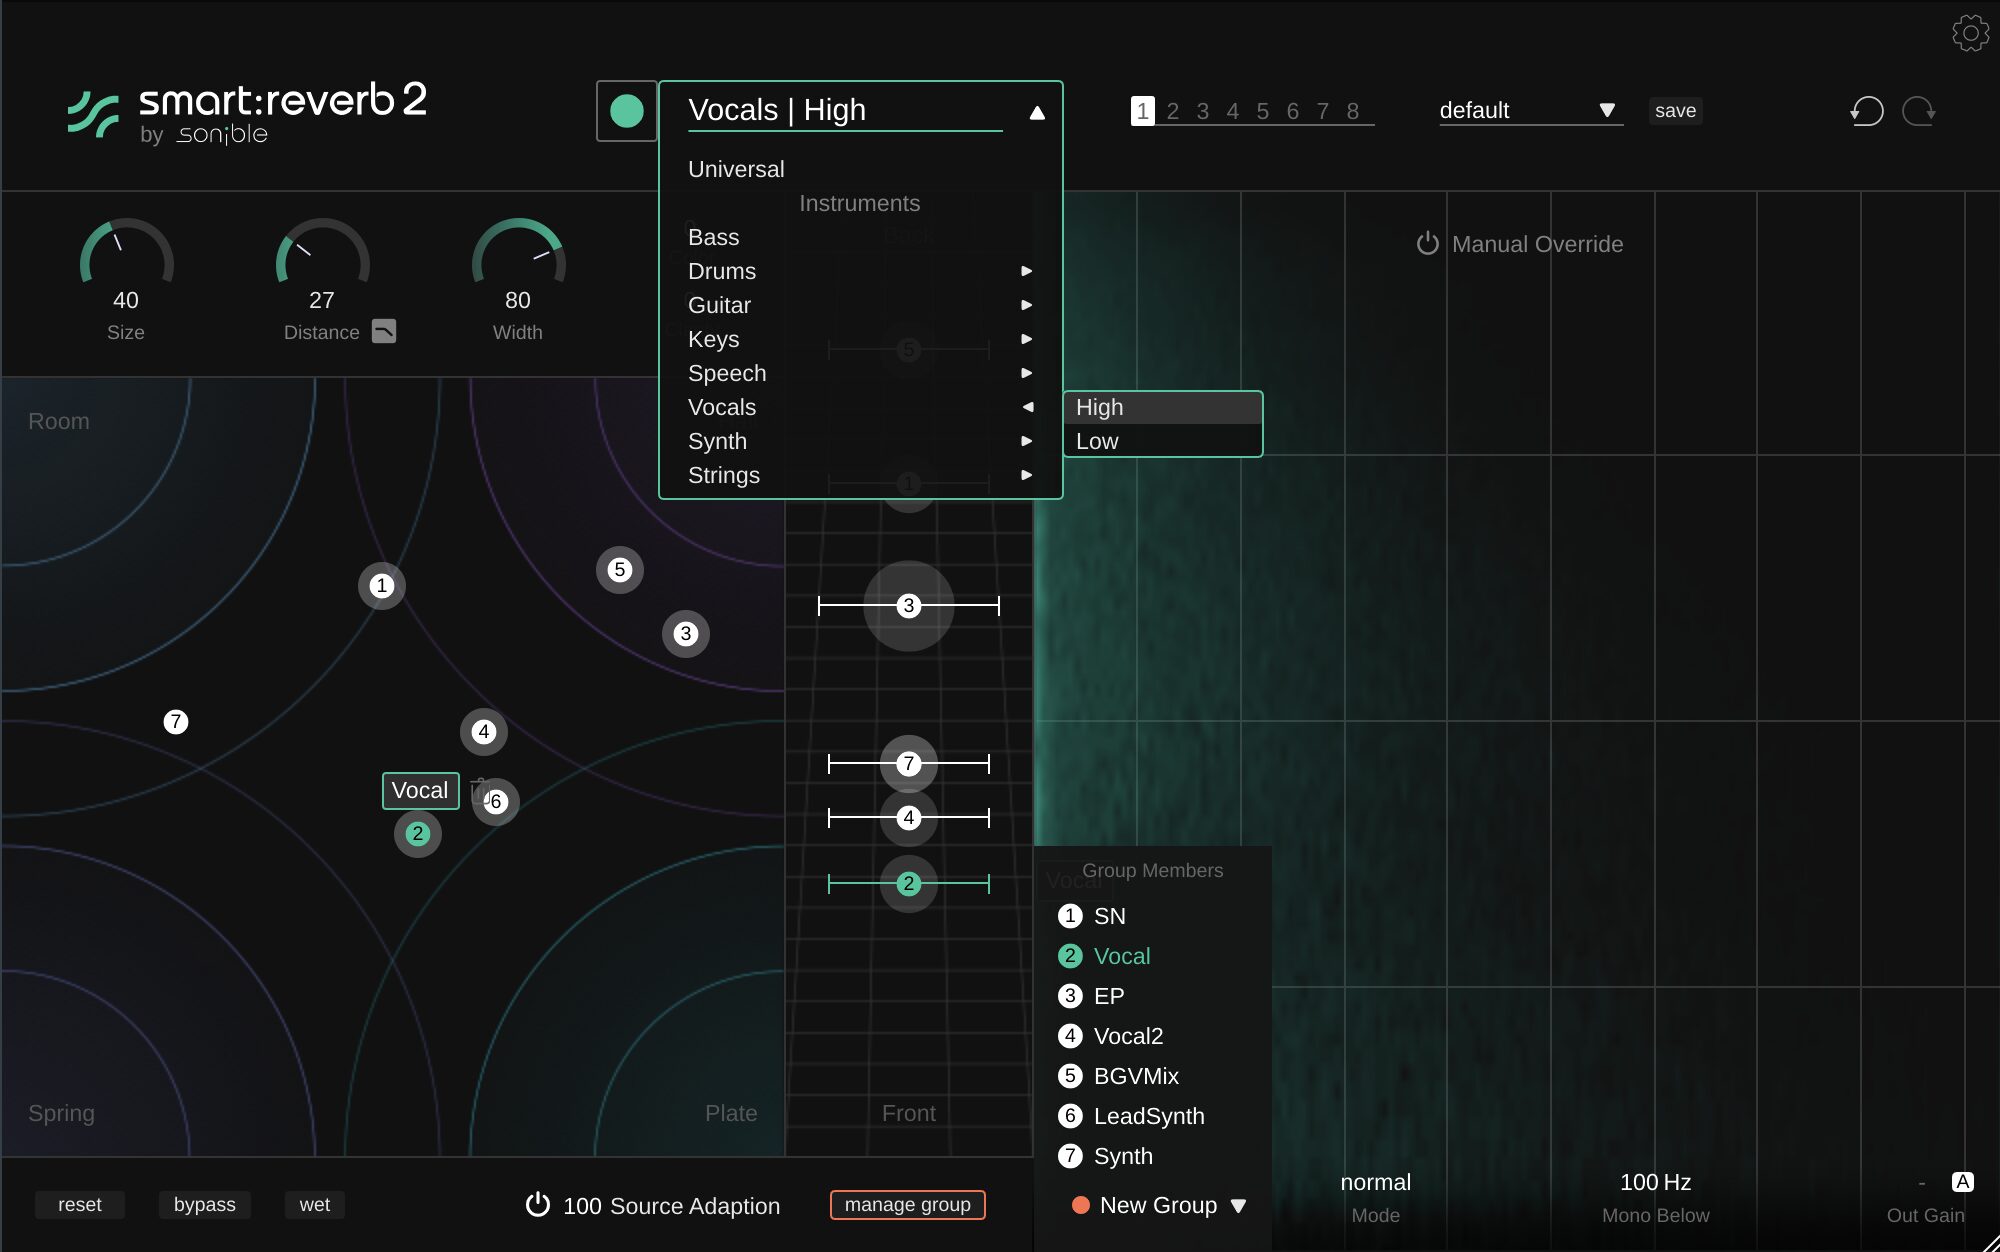The height and width of the screenshot is (1252, 2000).
Task: Select BGVMix group member
Action: (x=1119, y=1076)
